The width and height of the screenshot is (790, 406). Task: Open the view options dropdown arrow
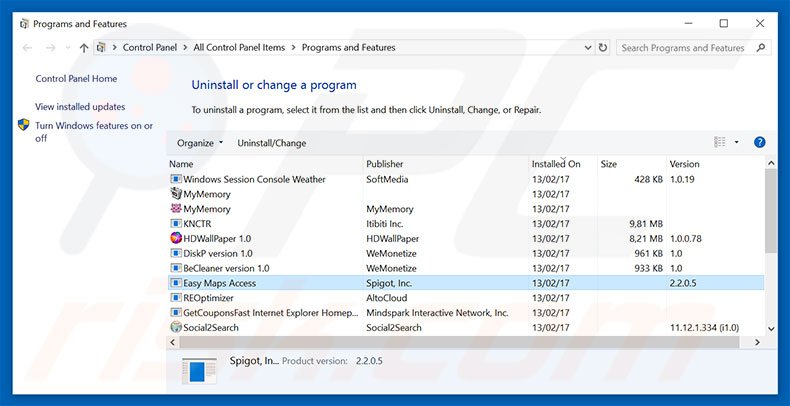(736, 143)
